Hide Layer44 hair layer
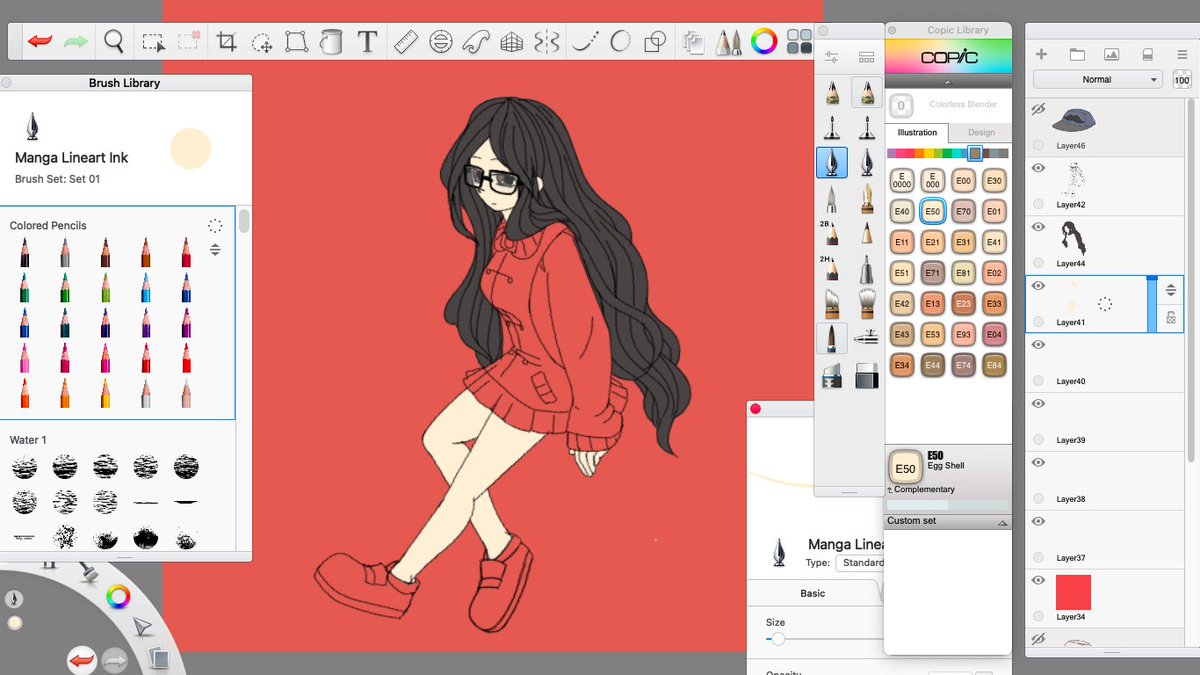Viewport: 1200px width, 675px height. pos(1038,227)
